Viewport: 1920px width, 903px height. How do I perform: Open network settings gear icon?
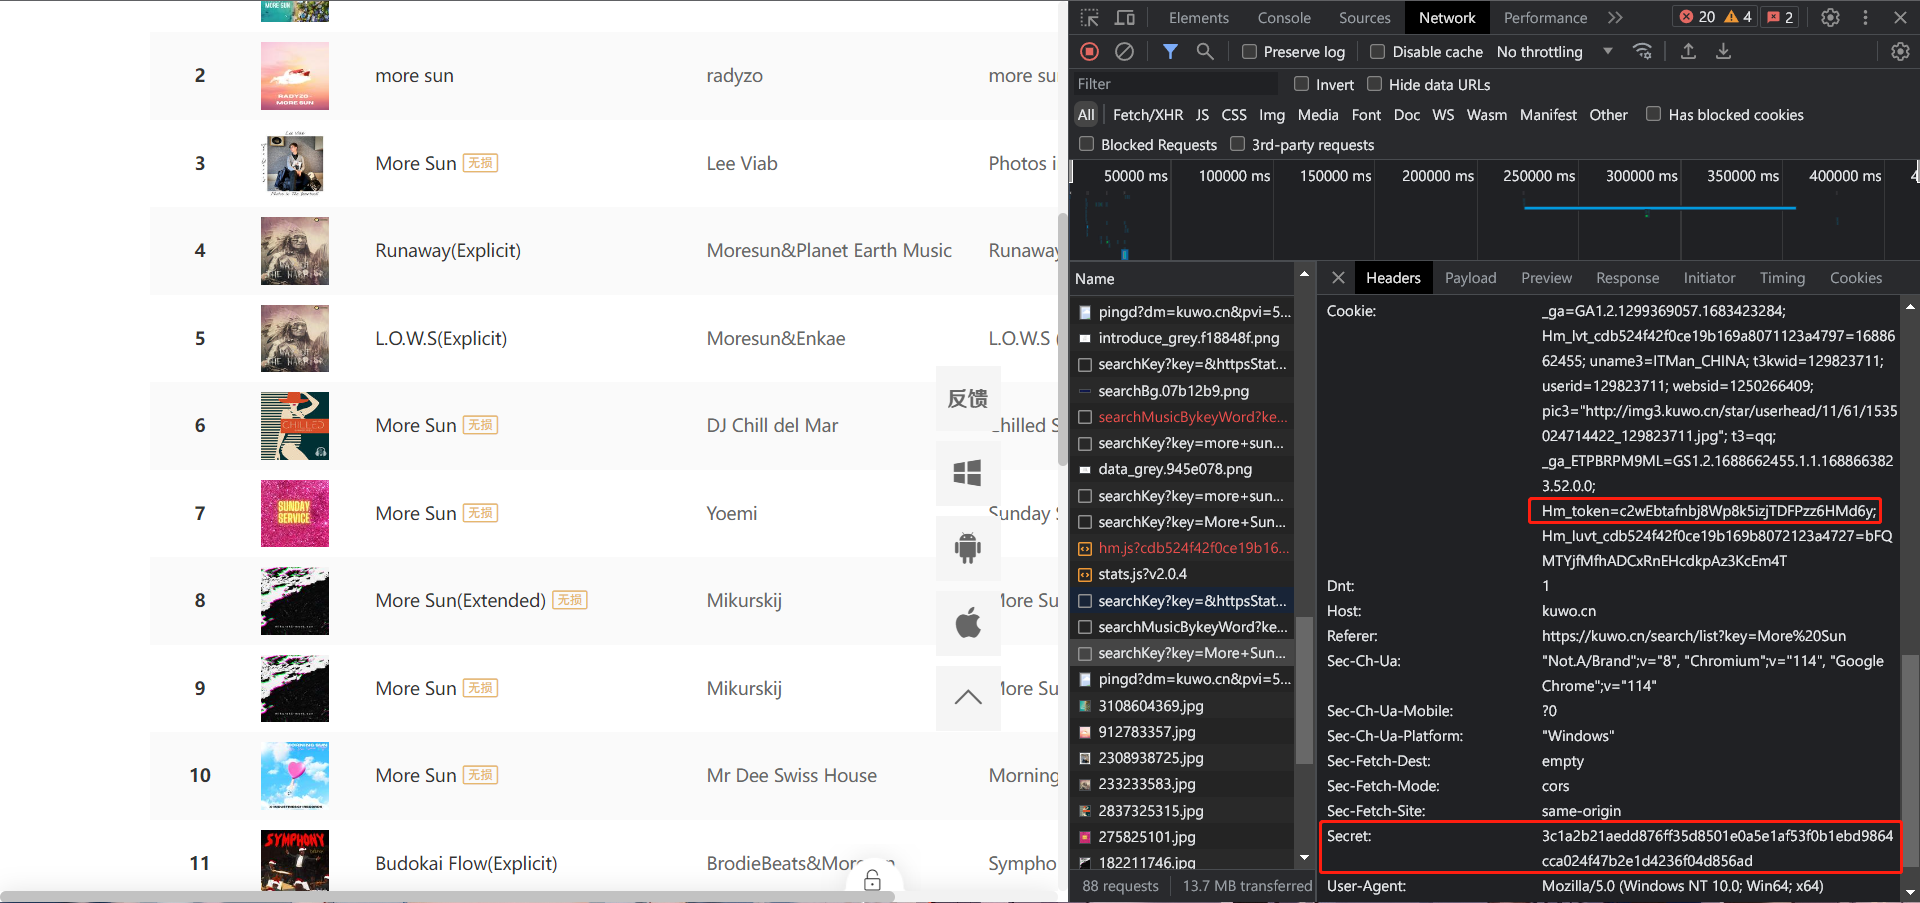[x=1900, y=51]
